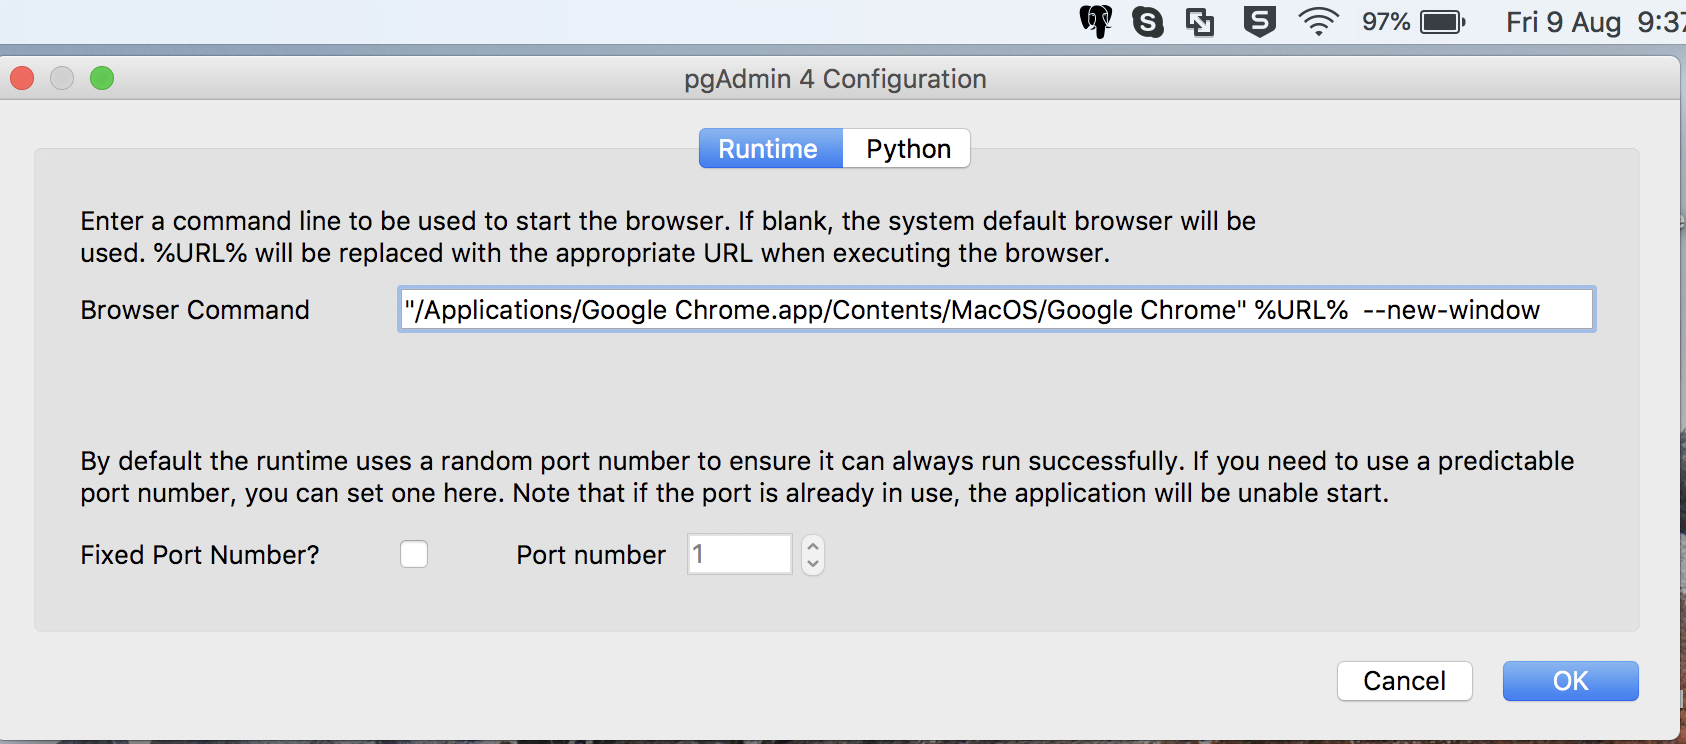Select the Runtime tab
1686x744 pixels.
coord(769,149)
